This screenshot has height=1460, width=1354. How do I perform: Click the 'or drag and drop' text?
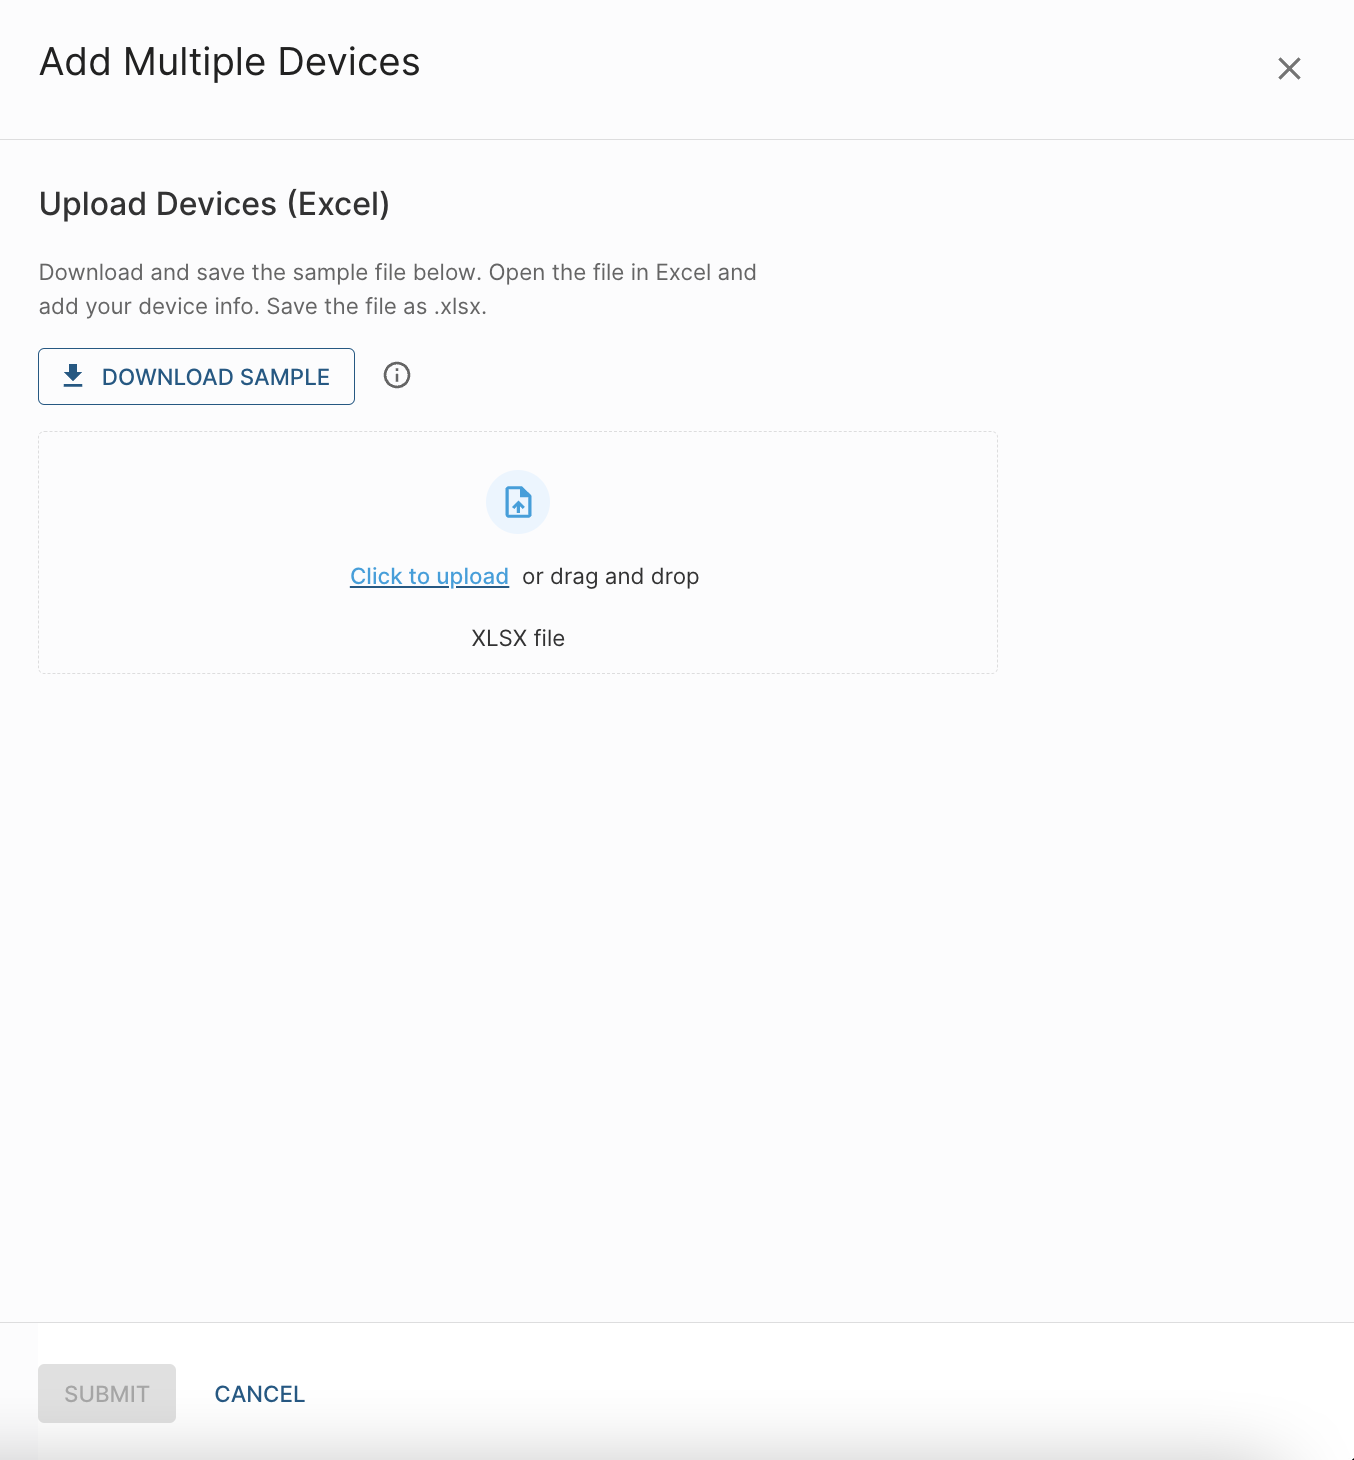(x=610, y=576)
